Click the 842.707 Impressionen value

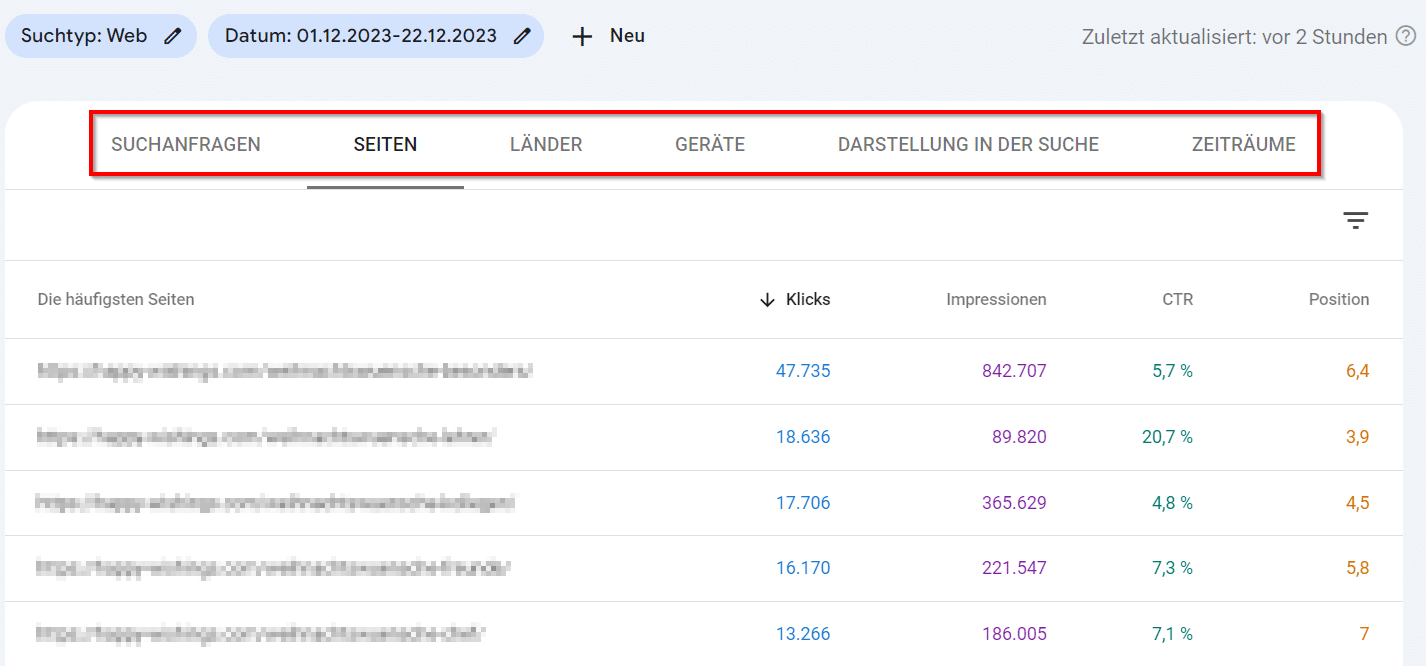(x=1014, y=370)
